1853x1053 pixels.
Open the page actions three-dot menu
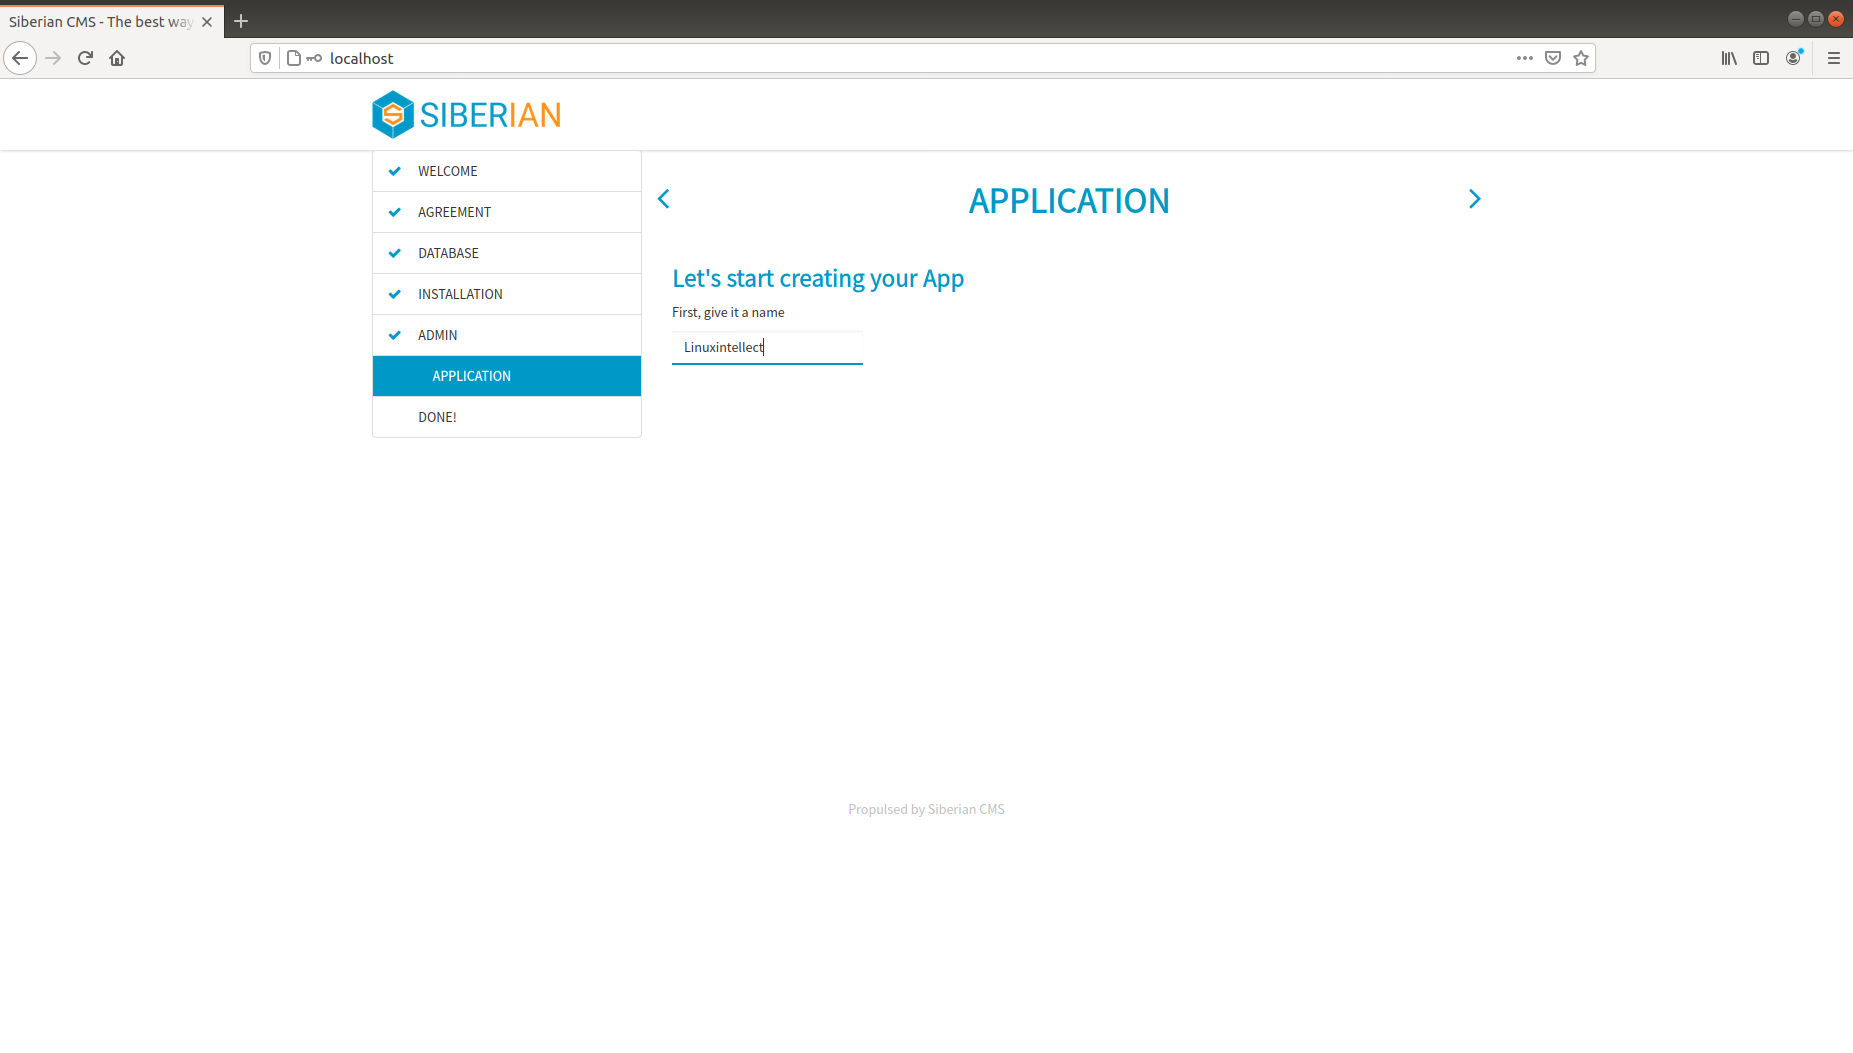(x=1525, y=58)
